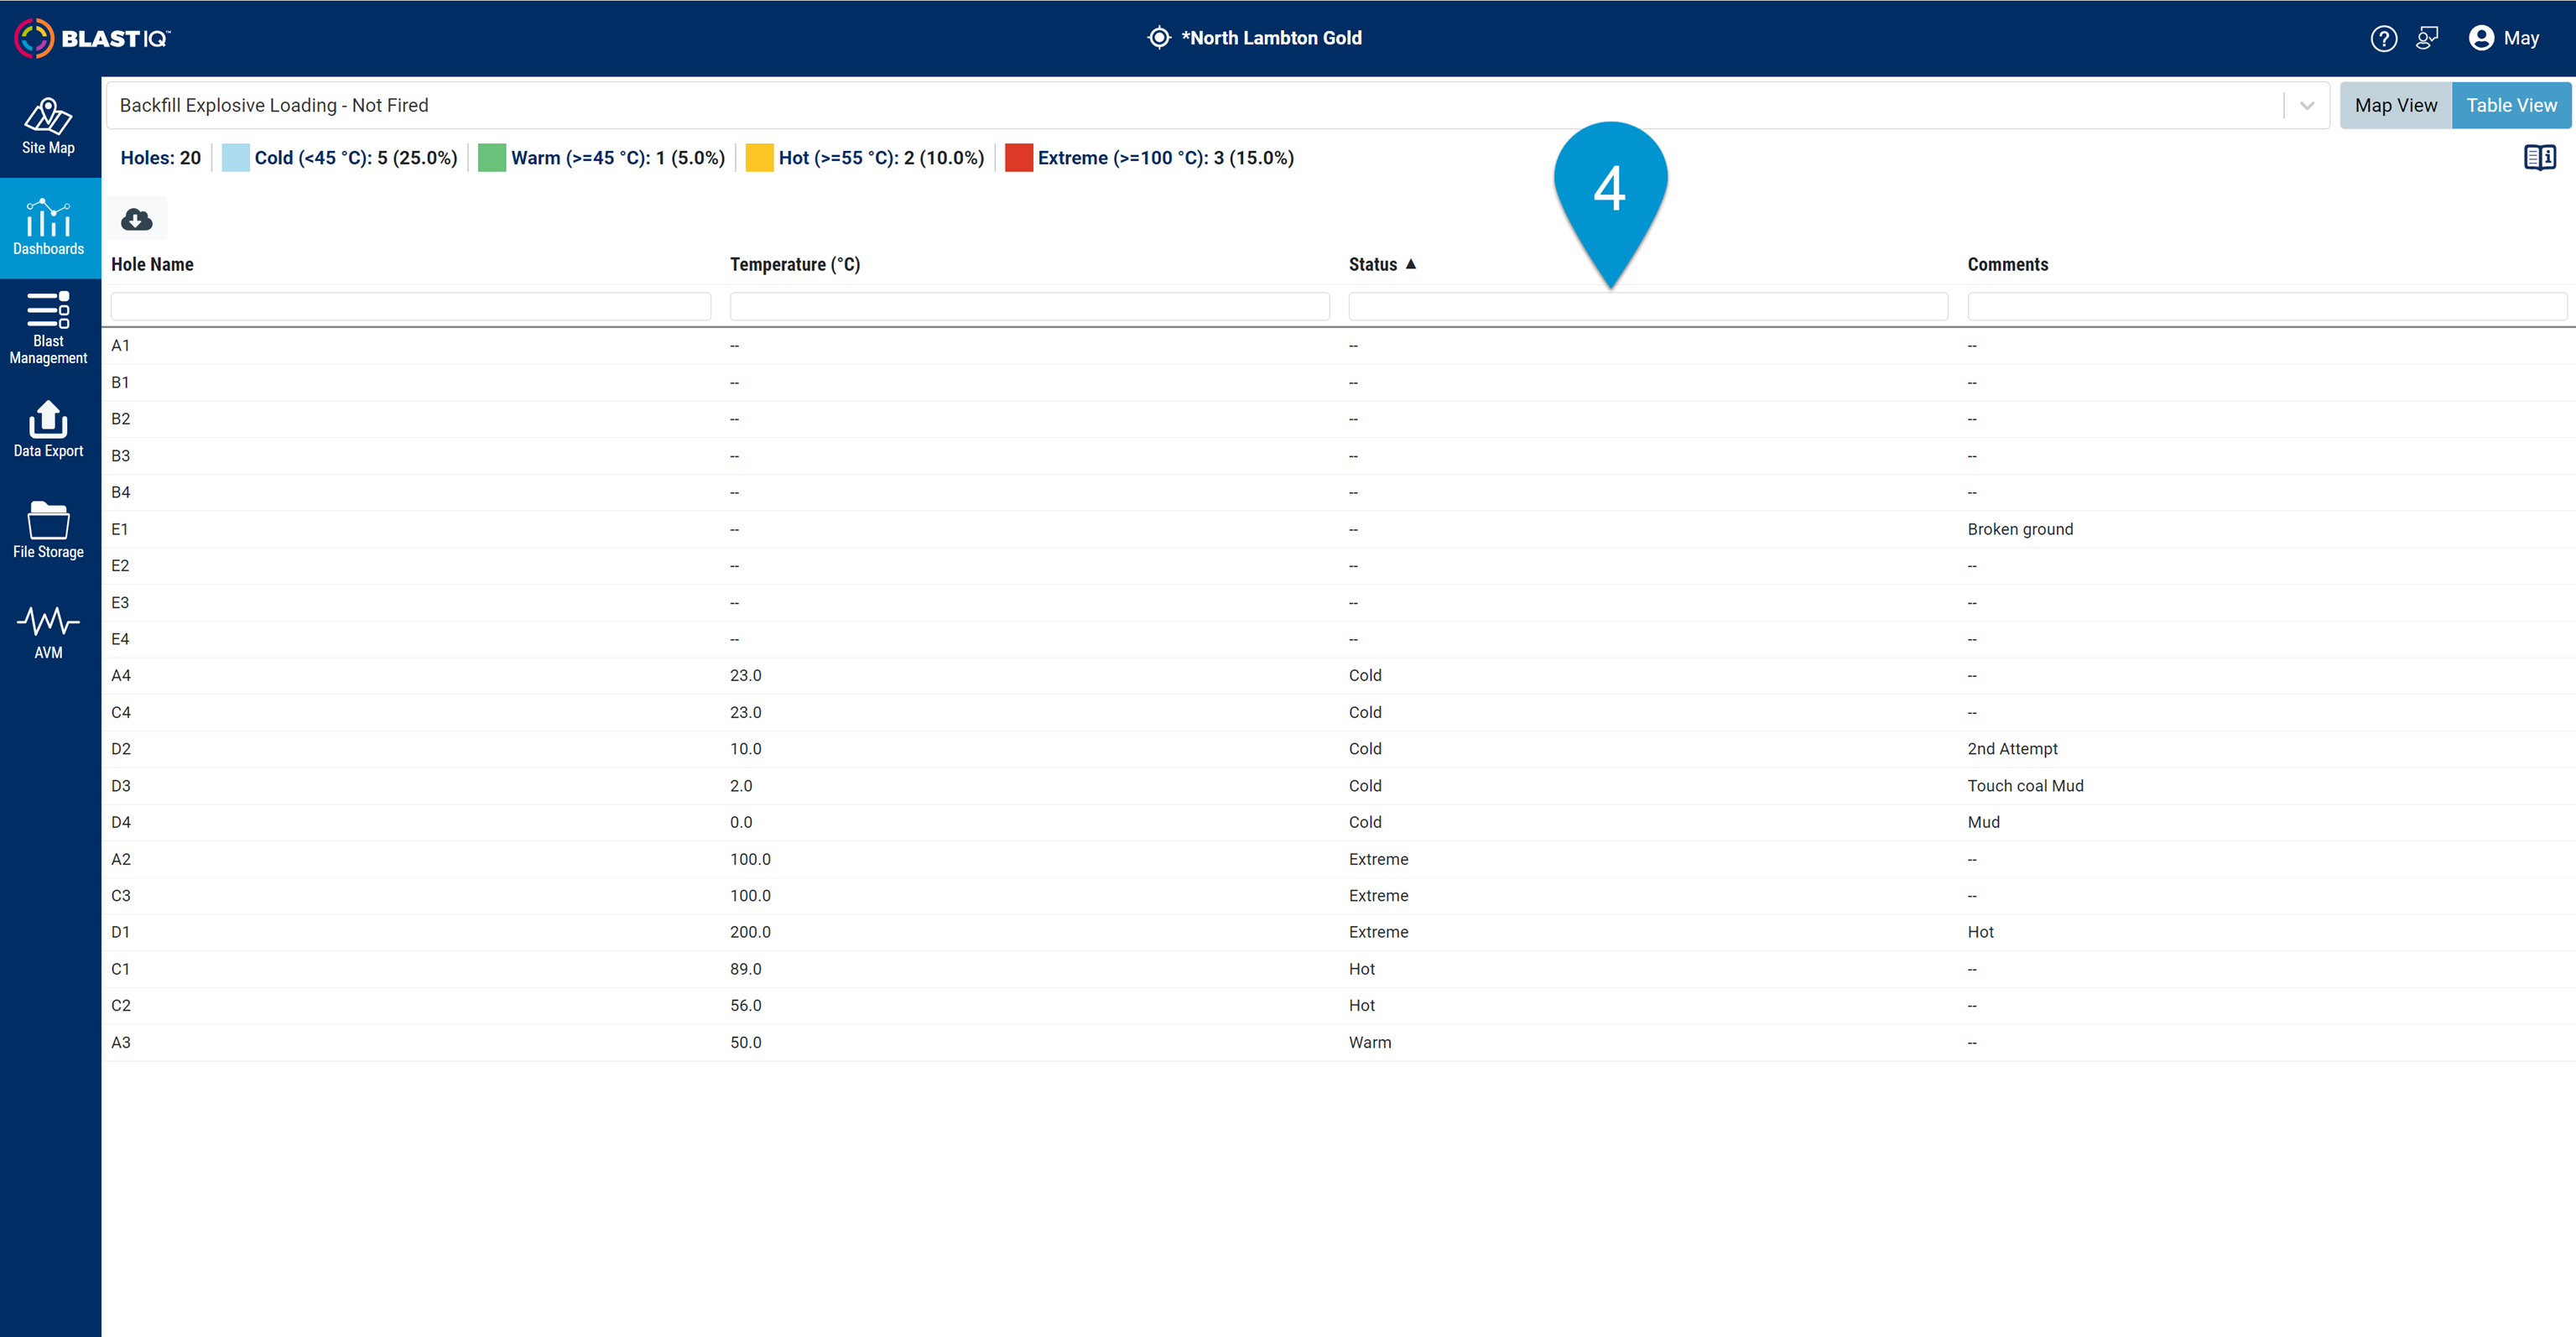Click the Extreme red swatch
Image resolution: width=2576 pixels, height=1337 pixels.
point(1018,158)
